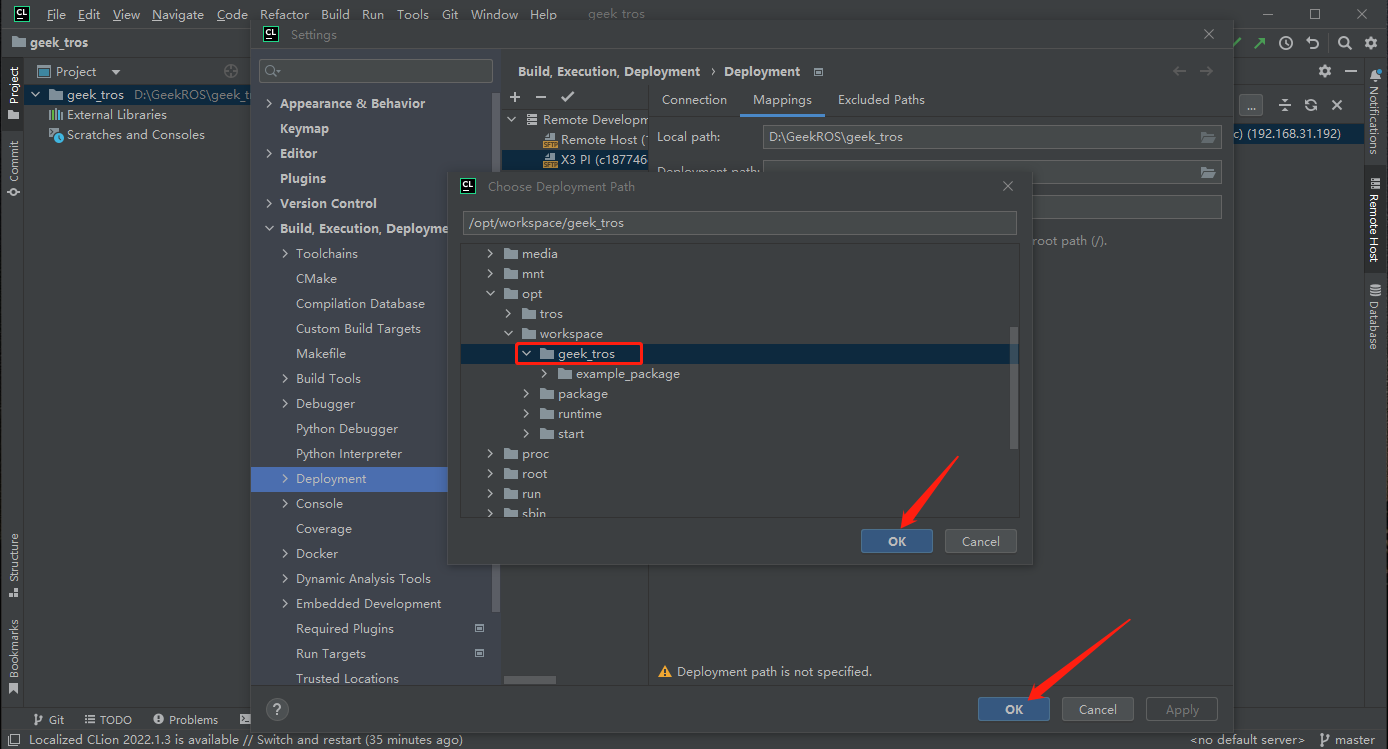The image size is (1388, 749).
Task: Open Remote Host panel options gear
Action: (x=1325, y=71)
